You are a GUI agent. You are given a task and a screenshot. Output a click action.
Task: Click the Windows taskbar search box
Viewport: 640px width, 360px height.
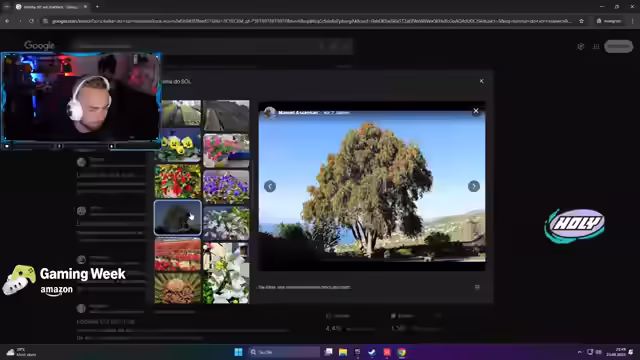284,352
